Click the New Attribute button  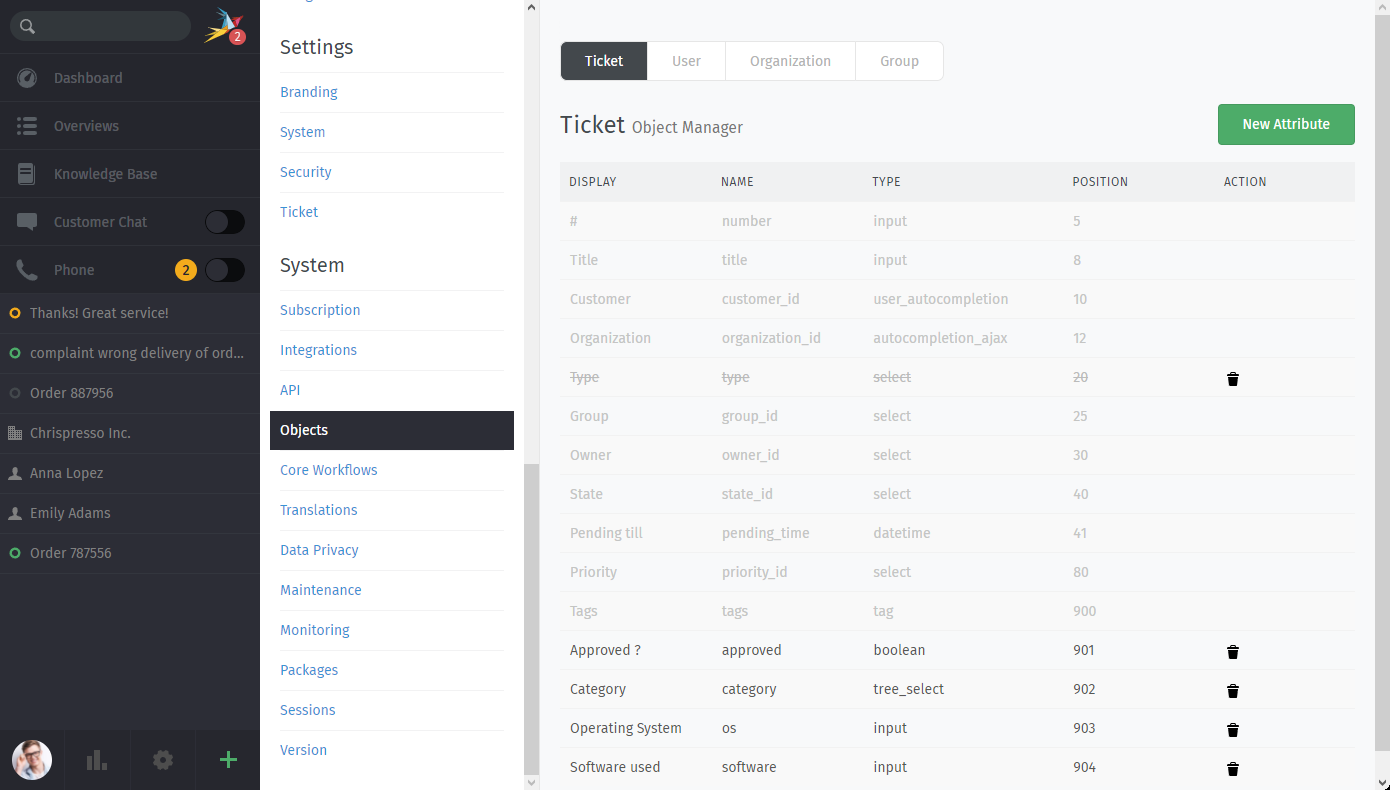[x=1286, y=124]
